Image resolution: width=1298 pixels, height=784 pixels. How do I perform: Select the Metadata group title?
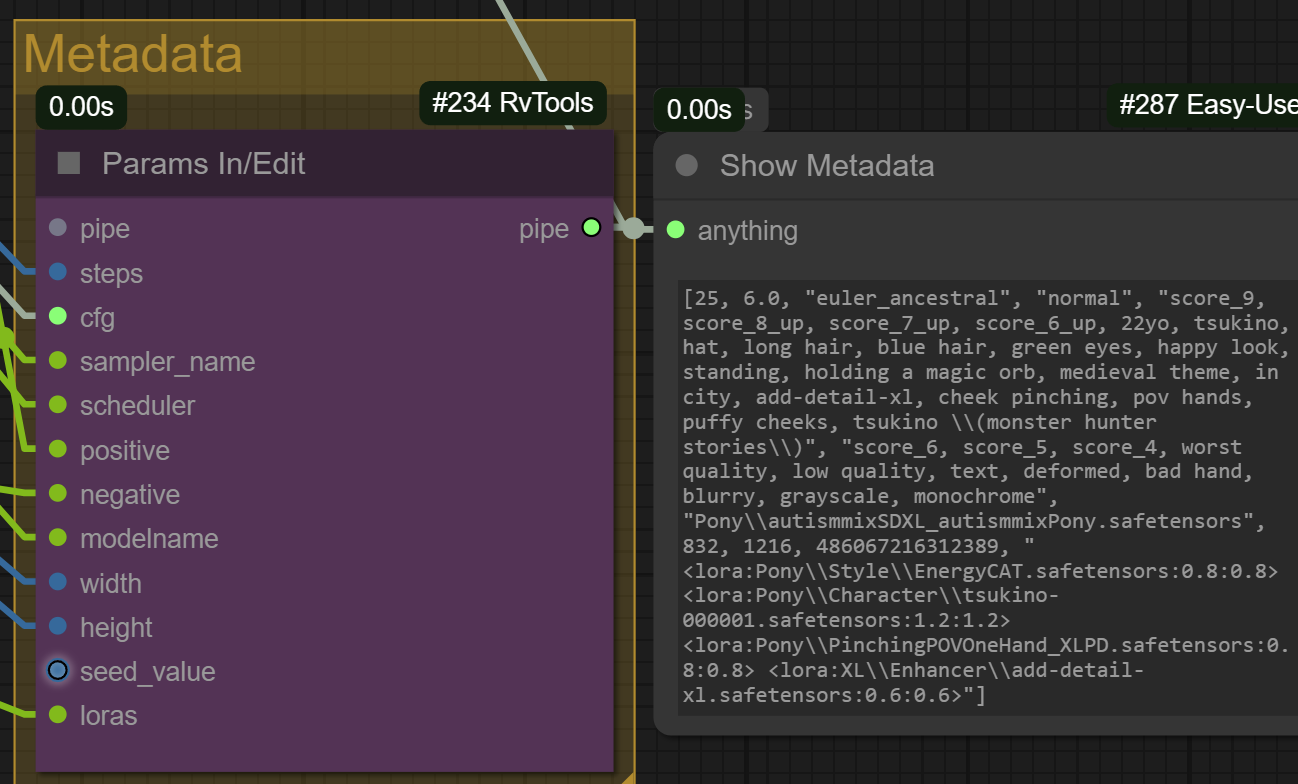[133, 54]
